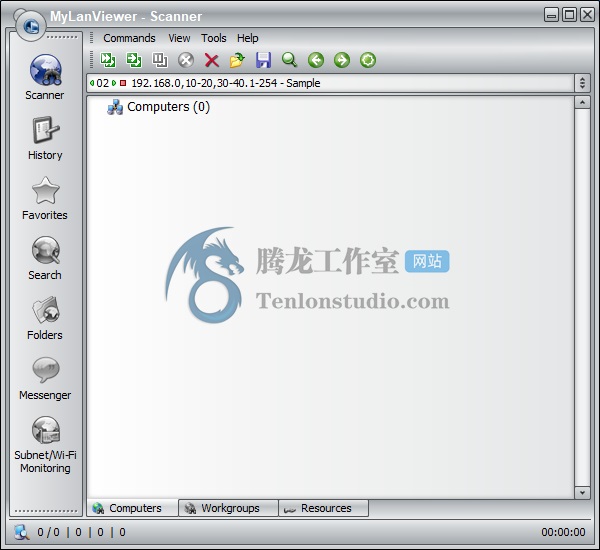The height and width of the screenshot is (550, 600).
Task: Click the small red square range marker
Action: 123,83
